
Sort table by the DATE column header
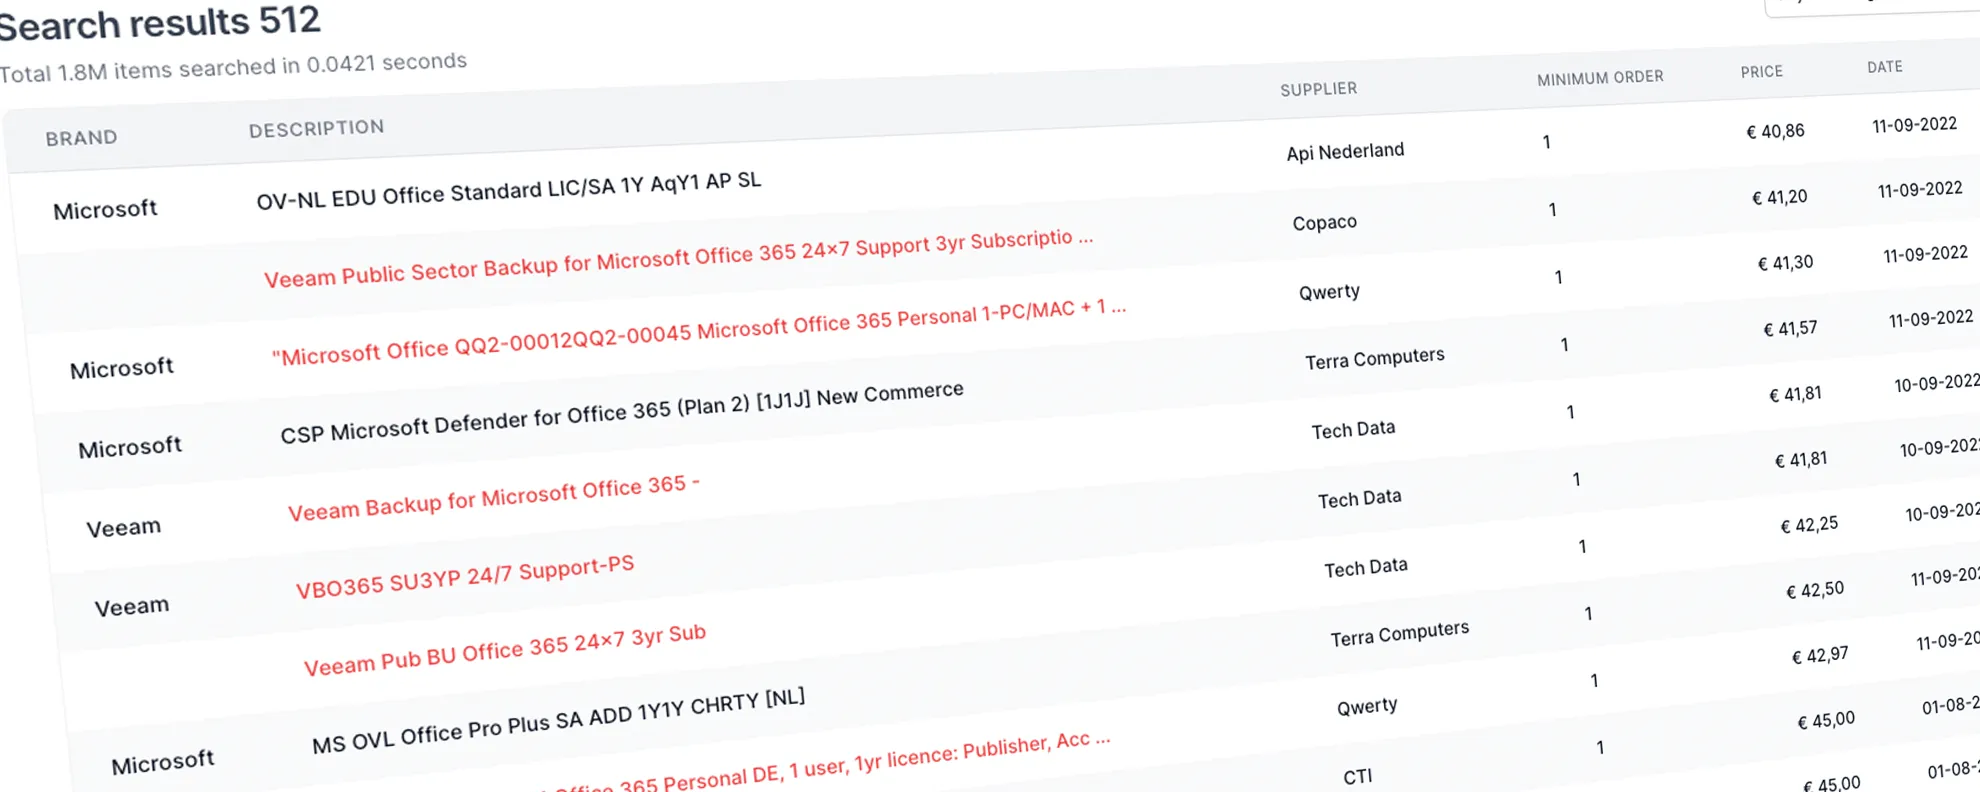[x=1884, y=67]
